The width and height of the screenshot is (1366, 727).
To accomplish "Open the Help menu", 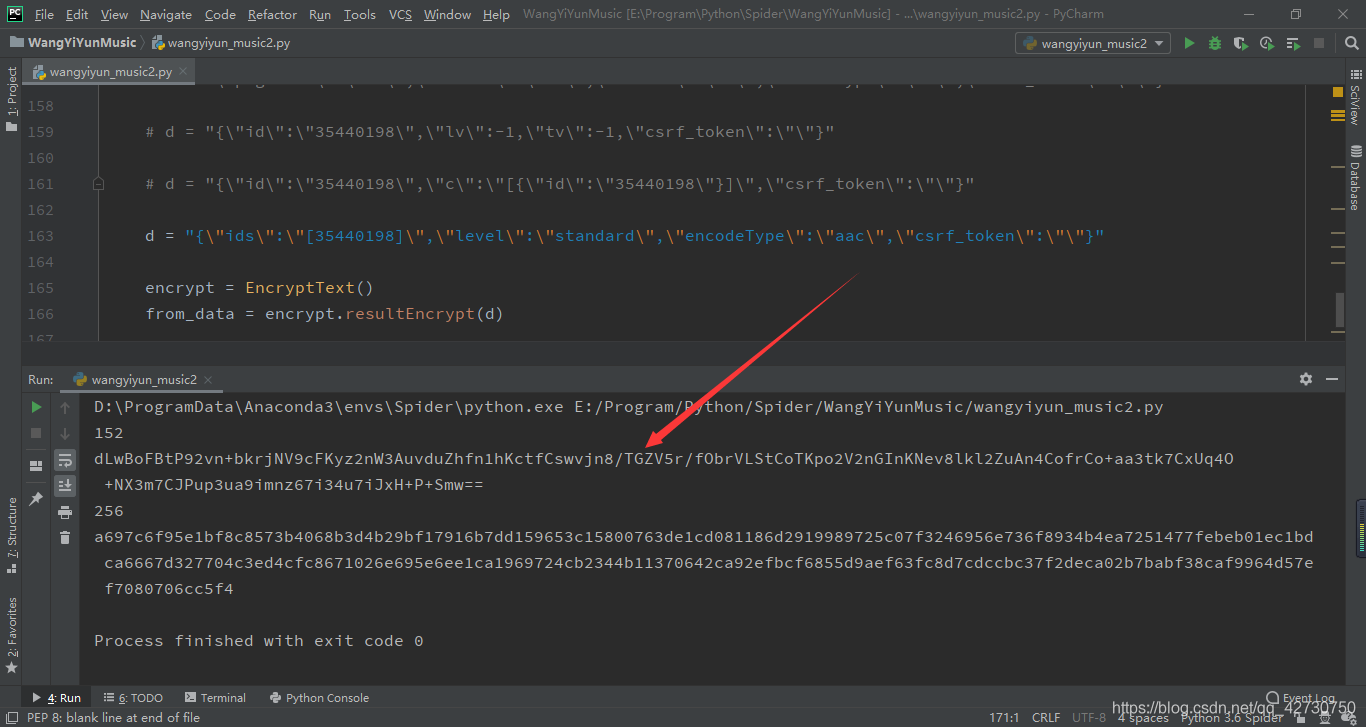I will (x=496, y=14).
